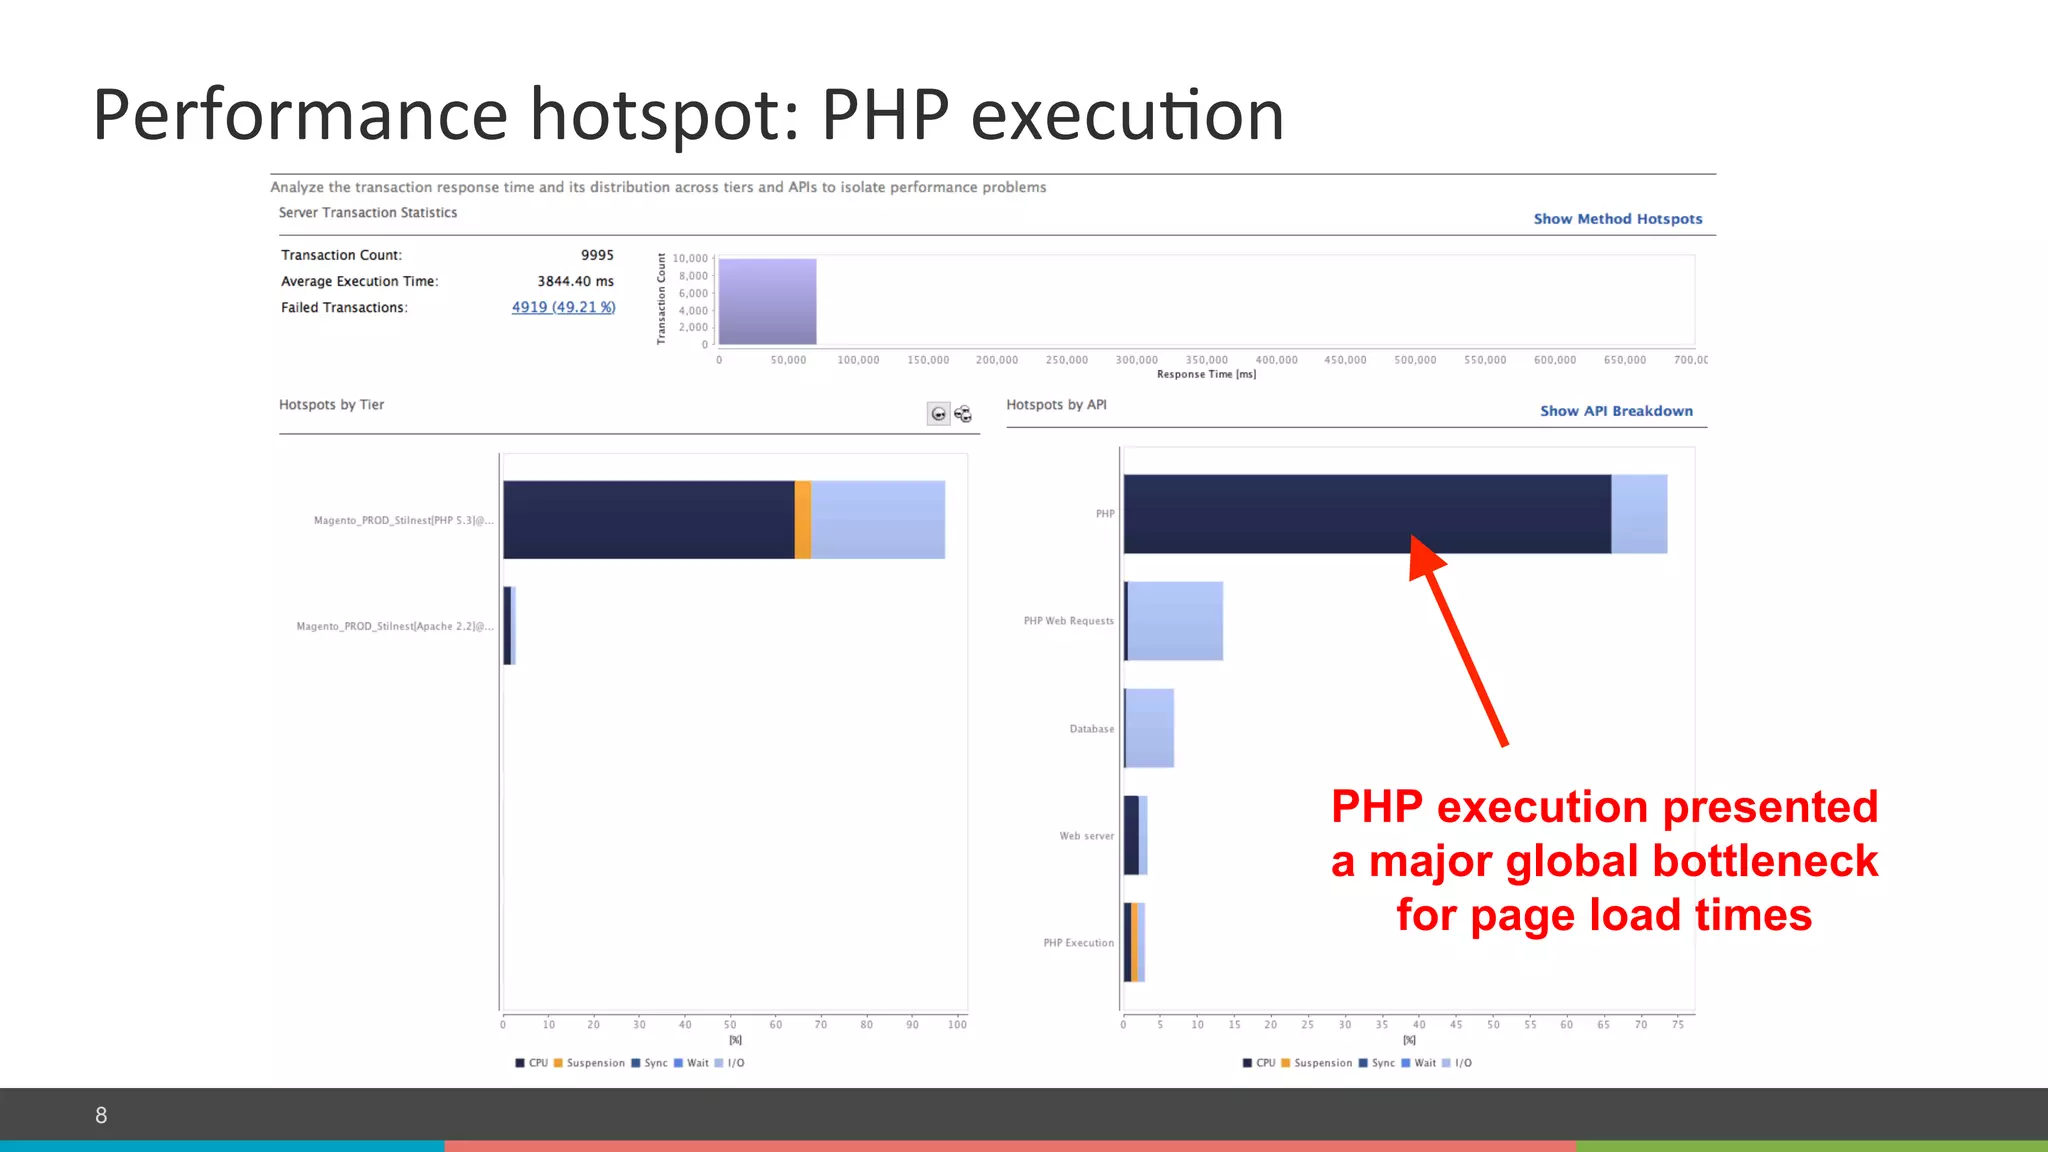Click the Server Transaction Statistics heading
Screen dimensions: 2048x1152
click(x=368, y=213)
